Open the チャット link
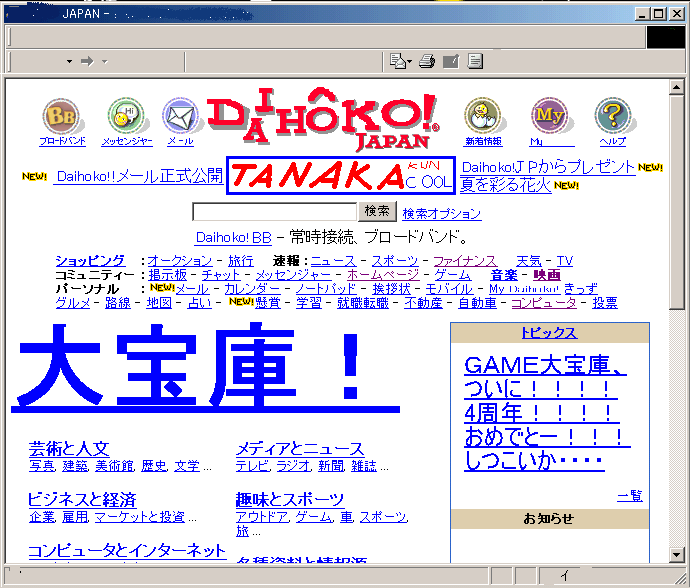Screen dimensions: 690x588 (221, 275)
